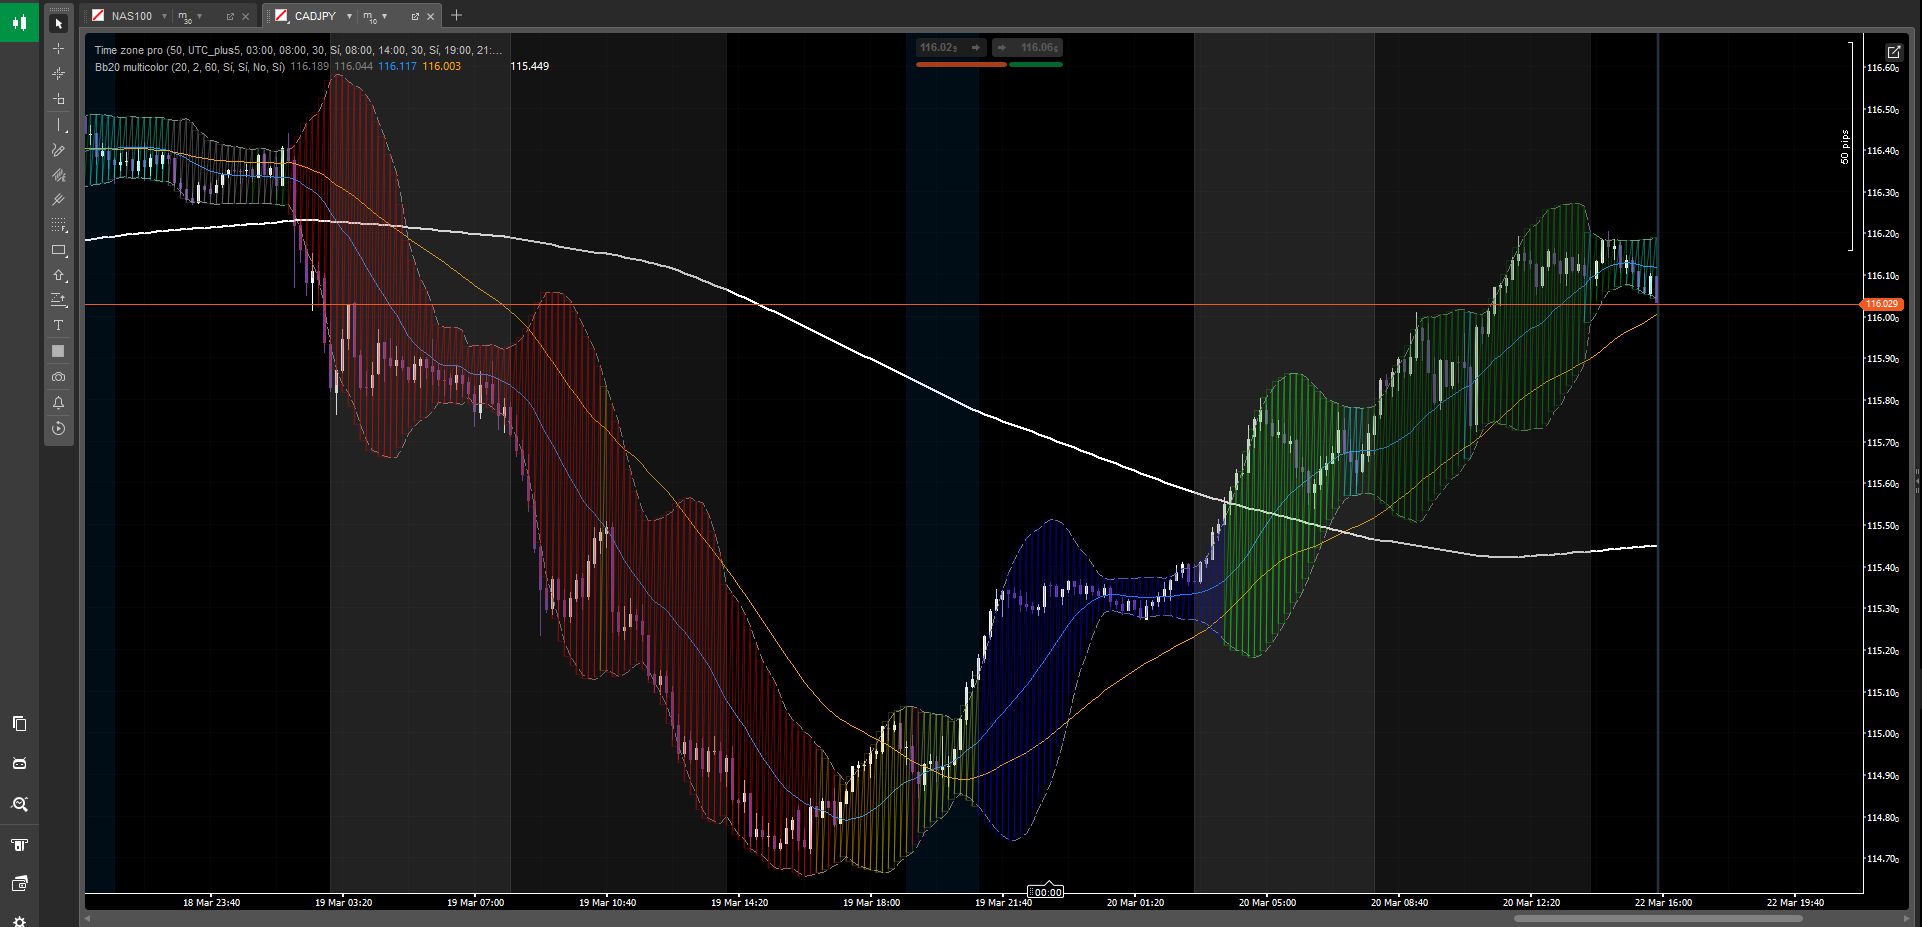Screen dimensions: 1922x927
Task: Open price alerts with the bell icon
Action: 59,402
